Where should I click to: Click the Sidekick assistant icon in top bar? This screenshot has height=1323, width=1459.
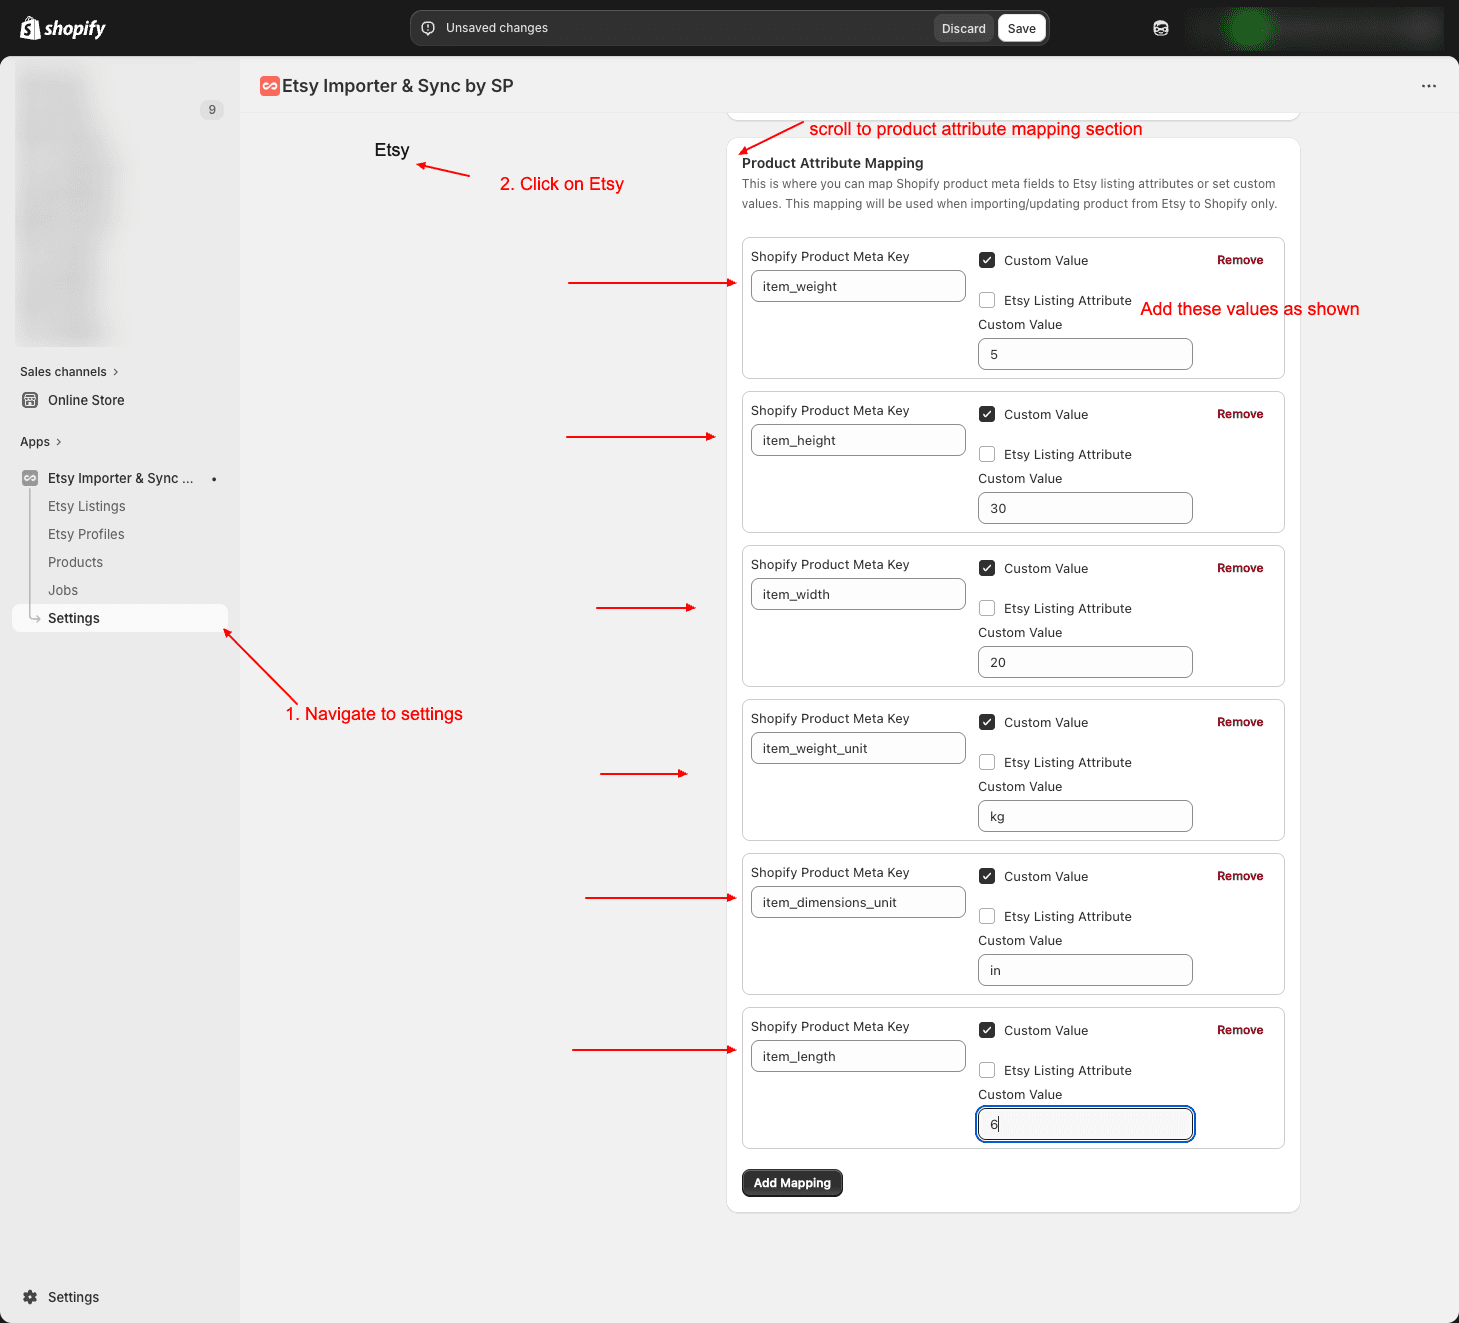(x=1160, y=28)
